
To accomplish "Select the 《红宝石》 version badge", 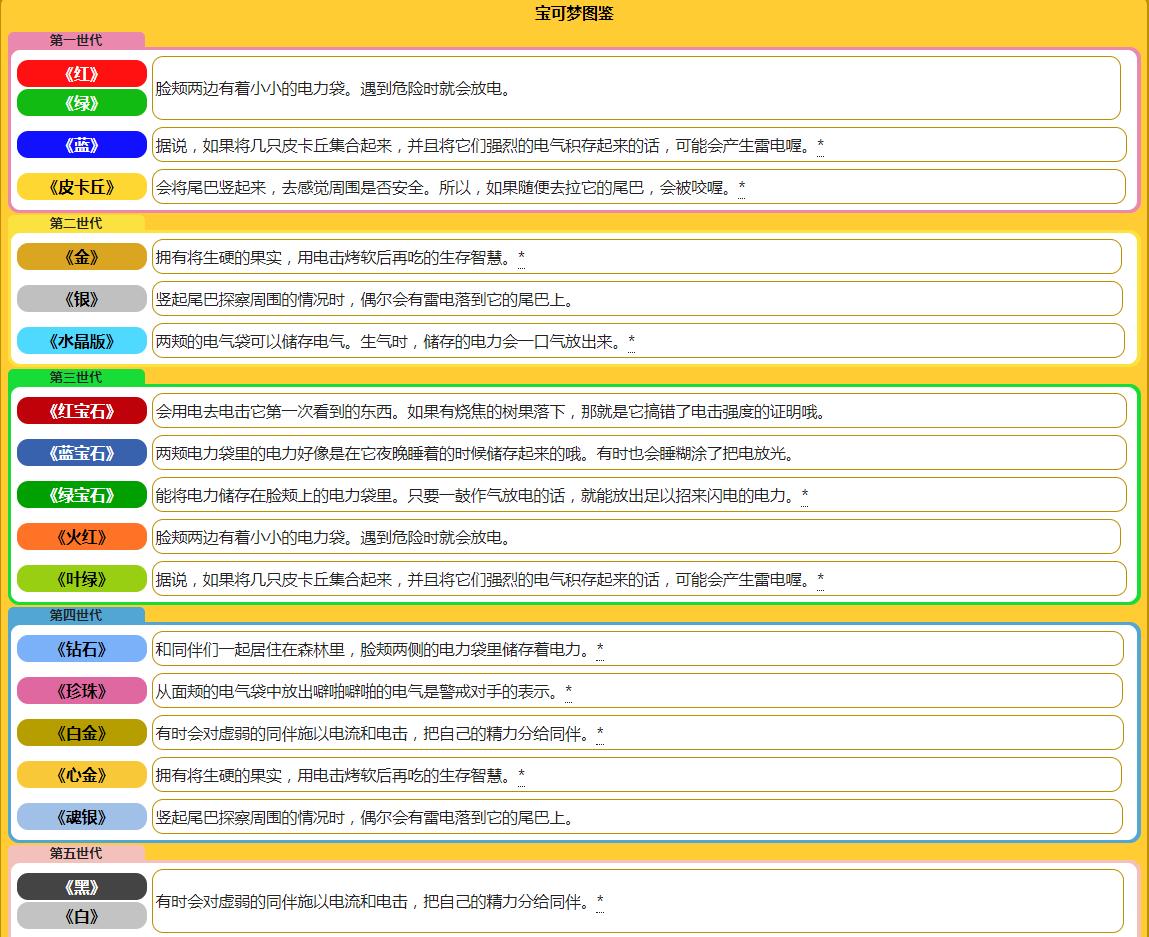I will pos(81,410).
